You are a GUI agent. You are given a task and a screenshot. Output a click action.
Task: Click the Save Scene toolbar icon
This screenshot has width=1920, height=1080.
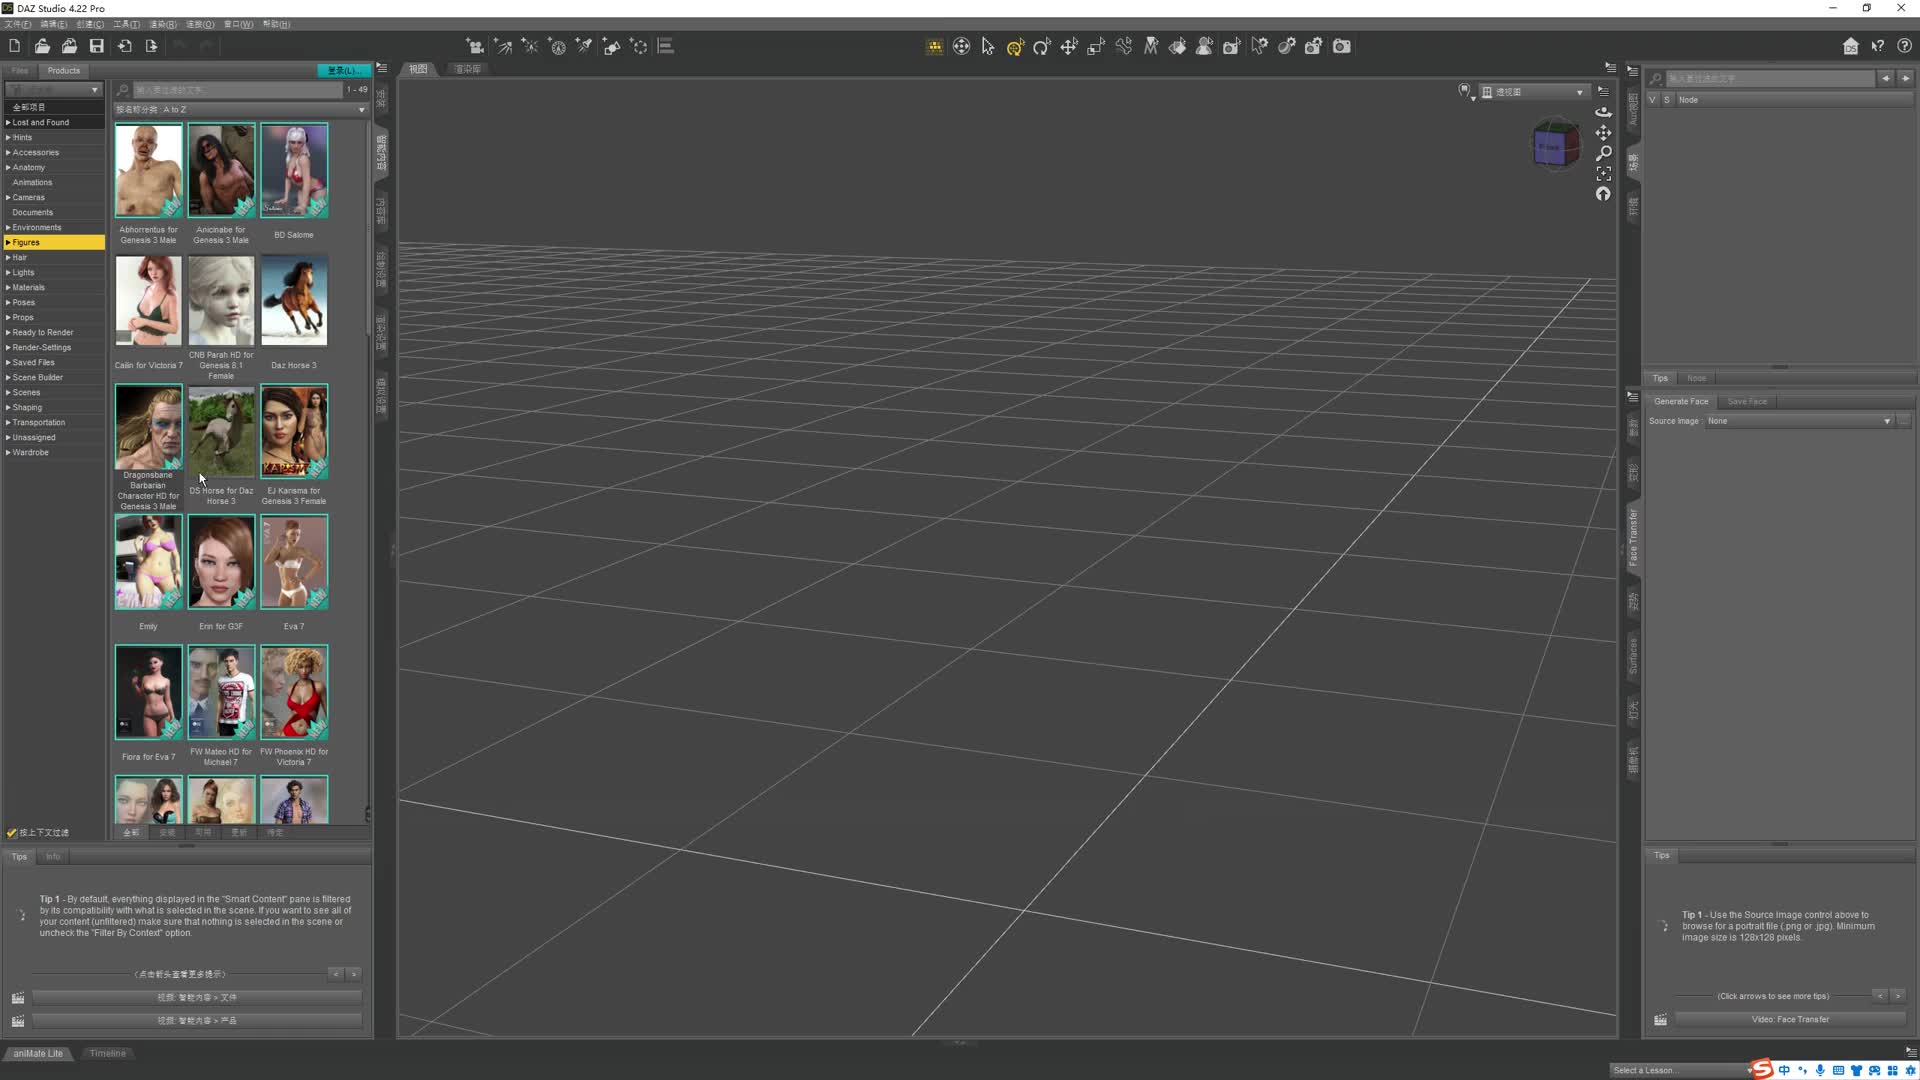pyautogui.click(x=97, y=46)
